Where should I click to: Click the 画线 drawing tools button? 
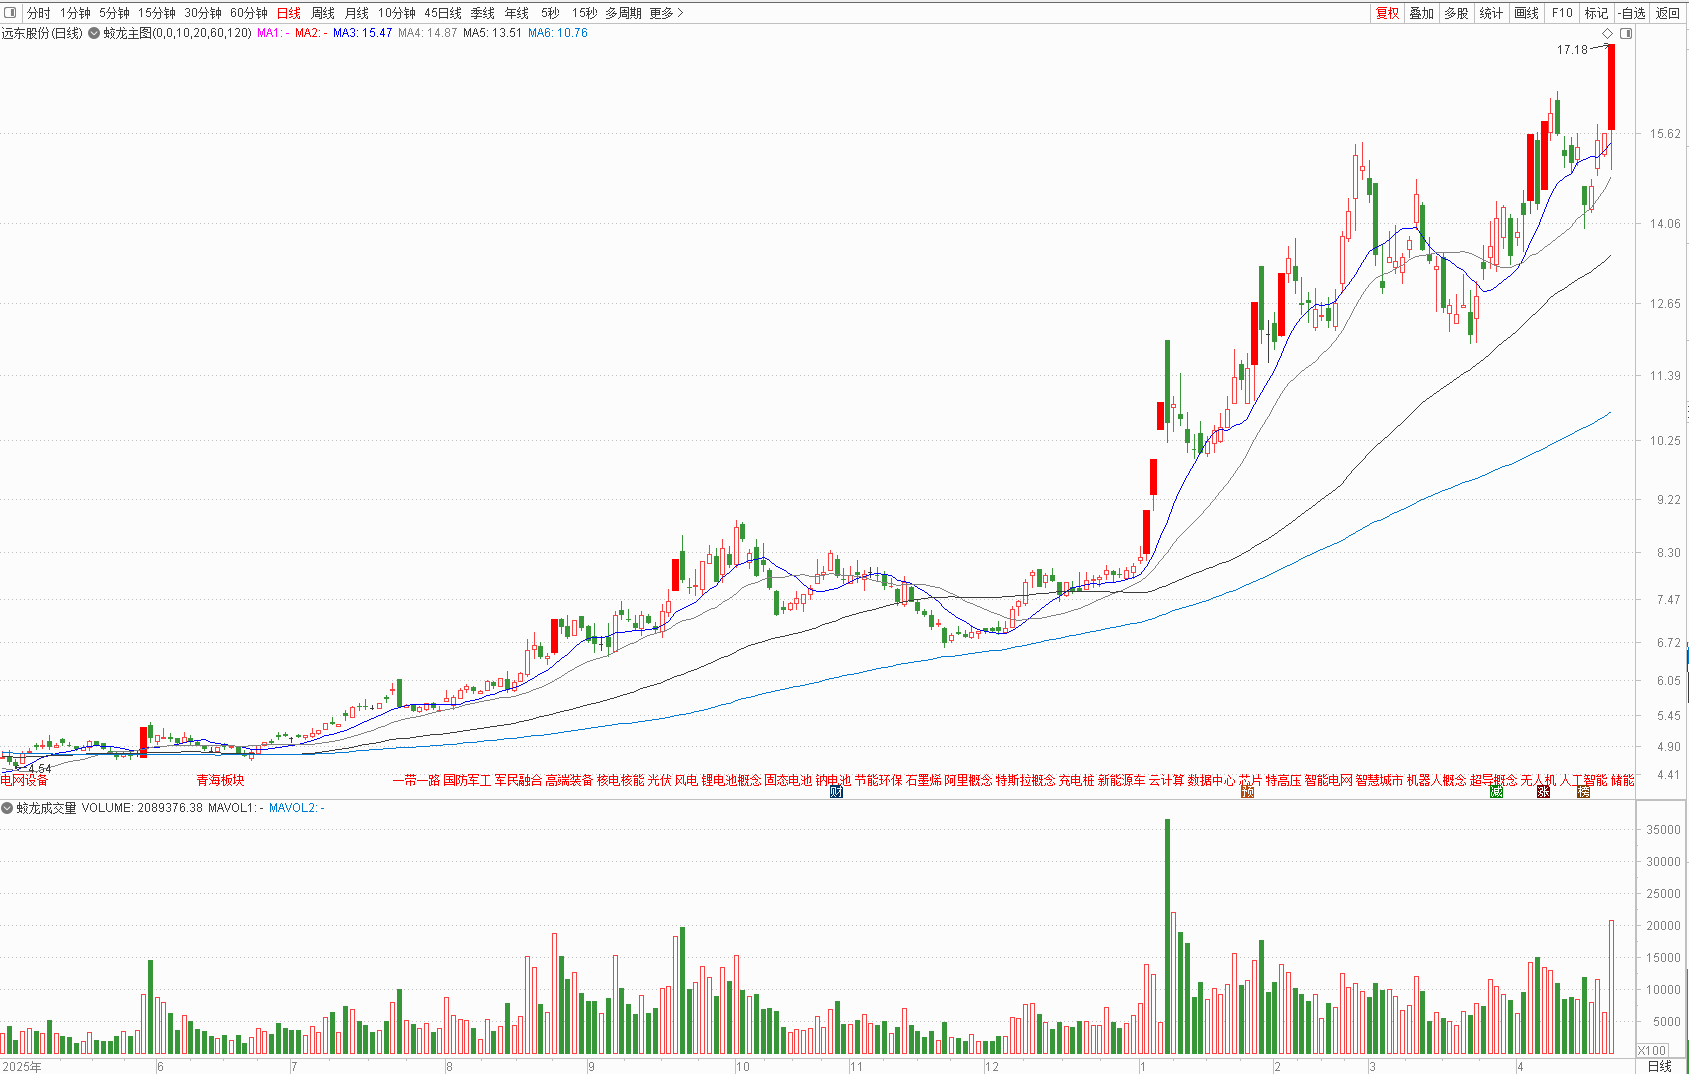point(1526,13)
